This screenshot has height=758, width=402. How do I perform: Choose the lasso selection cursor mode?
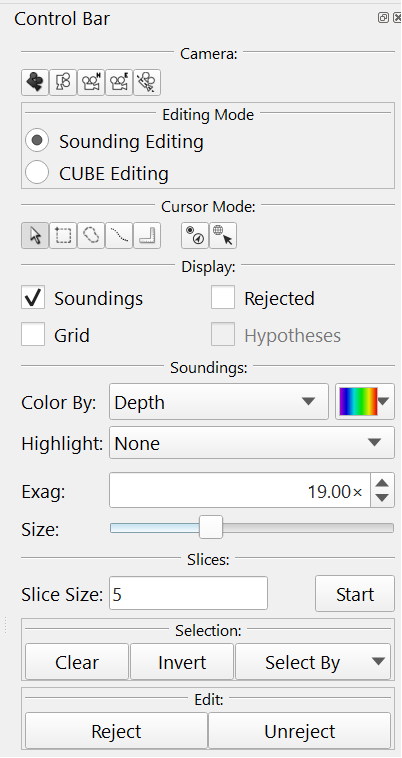coord(91,235)
